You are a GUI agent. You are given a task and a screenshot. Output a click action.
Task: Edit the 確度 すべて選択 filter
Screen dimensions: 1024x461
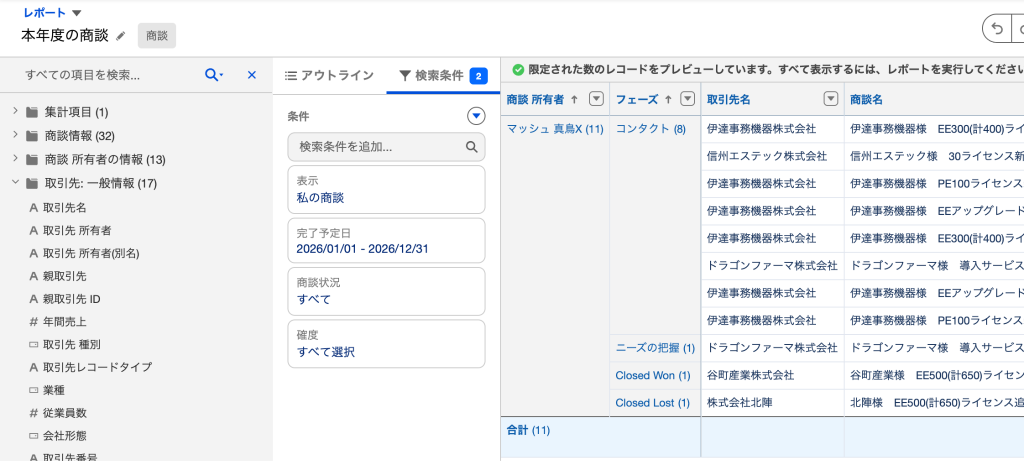click(386, 343)
